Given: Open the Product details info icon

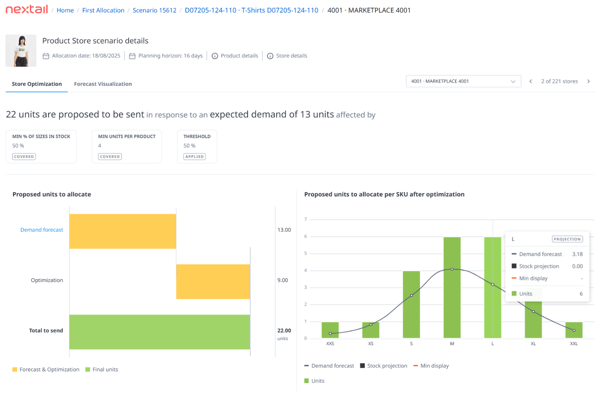Looking at the screenshot, I should pos(215,56).
